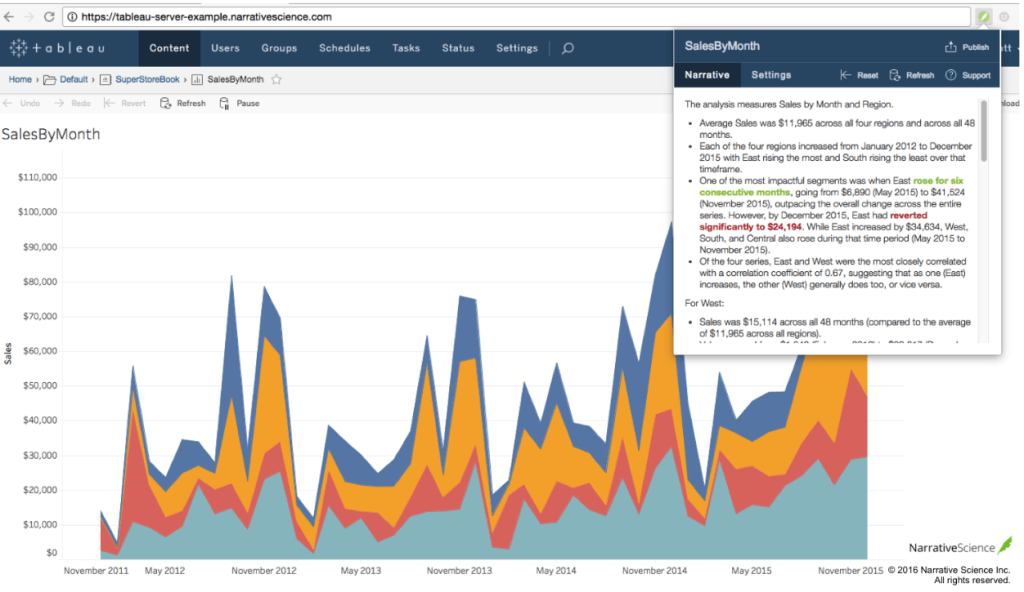Switch to the Settings tab in the panel
Viewport: 1024px width, 592px height.
click(771, 75)
